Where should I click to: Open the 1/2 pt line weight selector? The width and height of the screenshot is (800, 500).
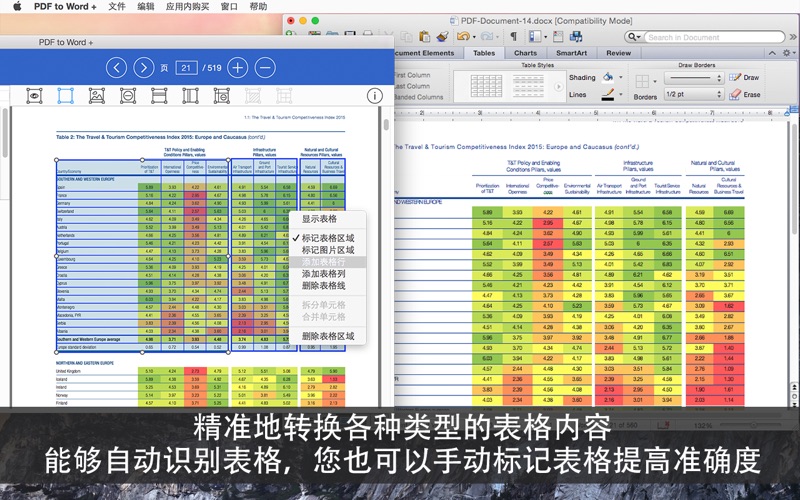pos(694,94)
